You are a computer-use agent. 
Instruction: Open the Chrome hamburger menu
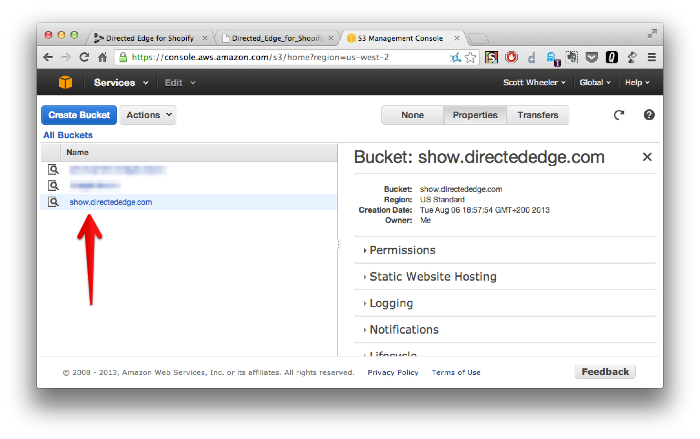point(652,57)
